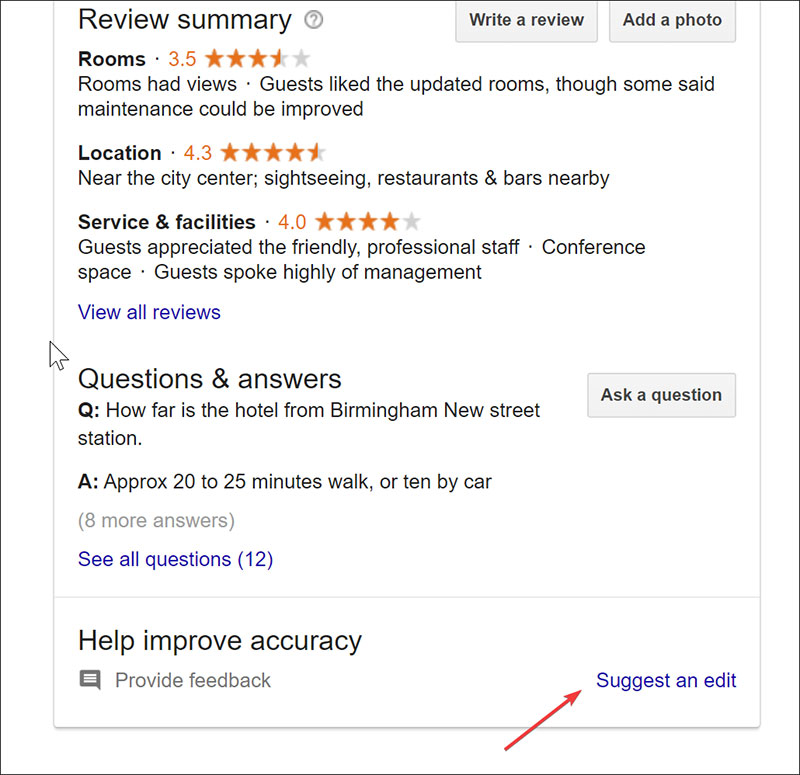Screen dimensions: 800x775
Task: Click the Add a photo button
Action: pos(672,19)
